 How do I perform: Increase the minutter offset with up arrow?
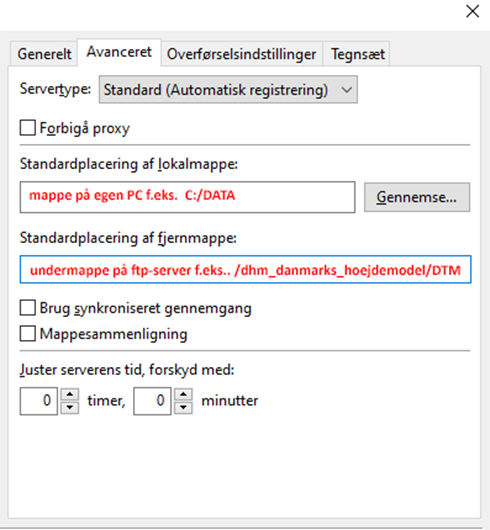coord(183,394)
